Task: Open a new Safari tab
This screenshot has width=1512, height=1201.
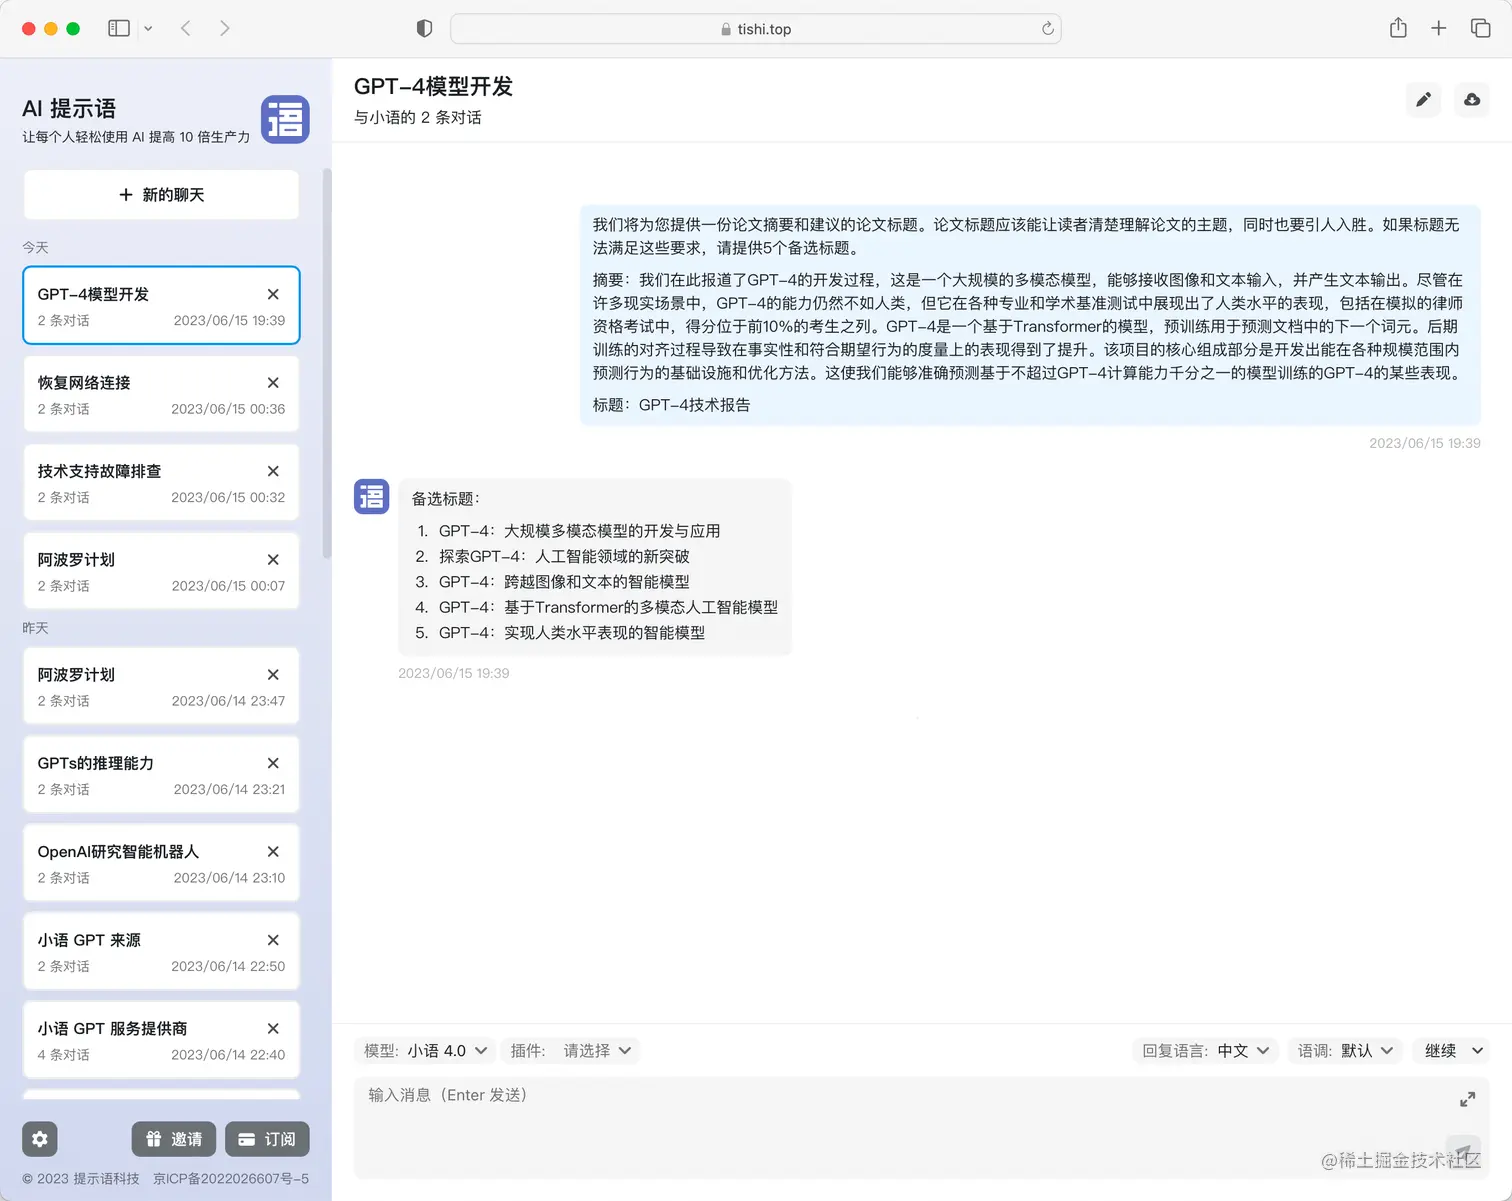Action: (x=1438, y=28)
